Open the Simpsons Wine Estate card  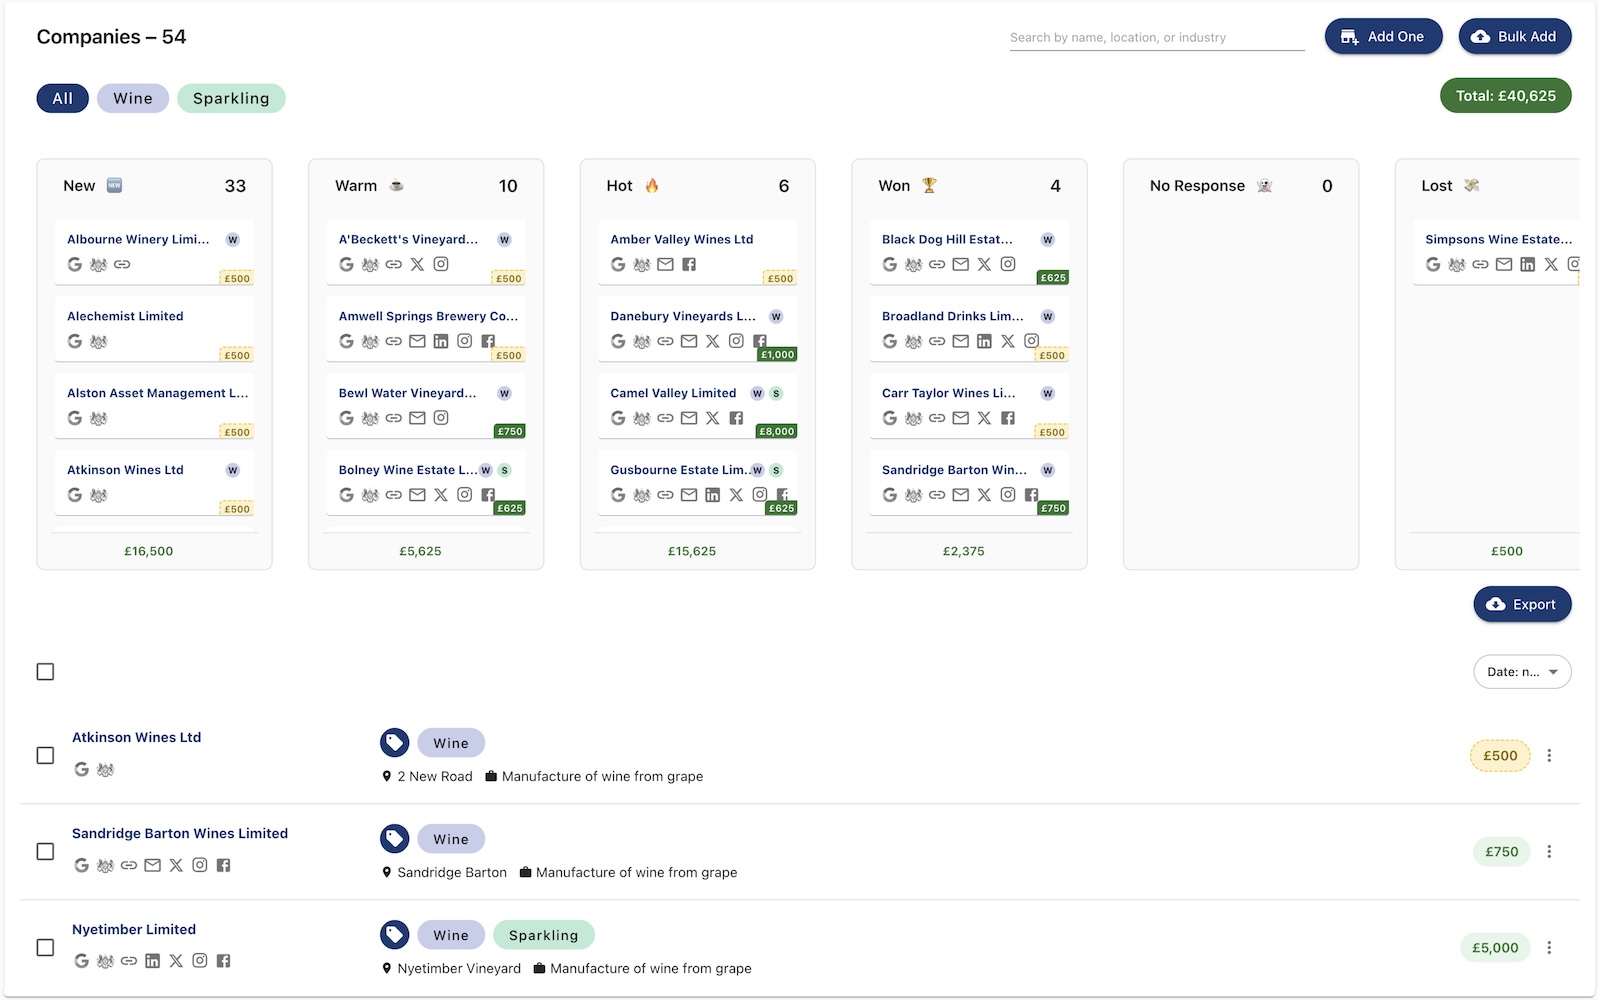tap(1496, 252)
